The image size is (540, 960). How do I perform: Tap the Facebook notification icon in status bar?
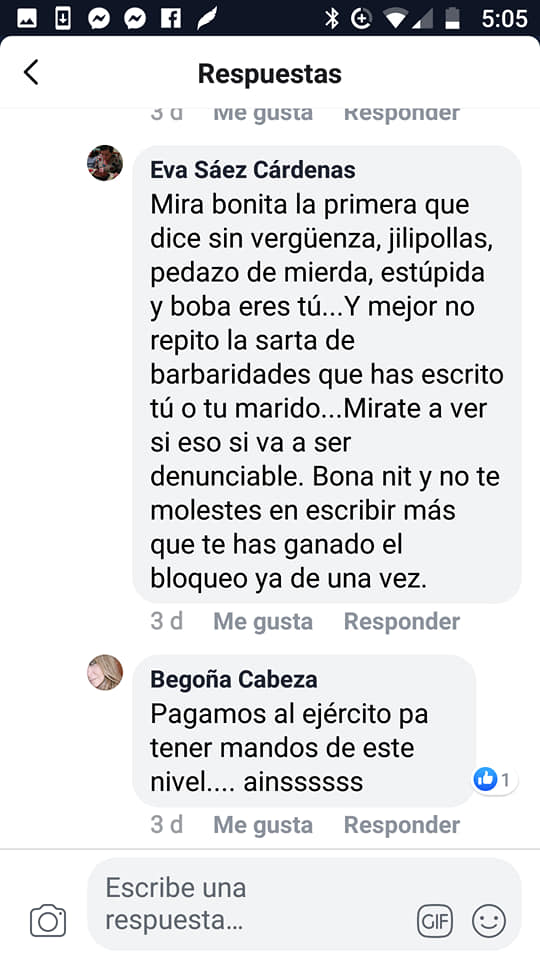pyautogui.click(x=171, y=19)
